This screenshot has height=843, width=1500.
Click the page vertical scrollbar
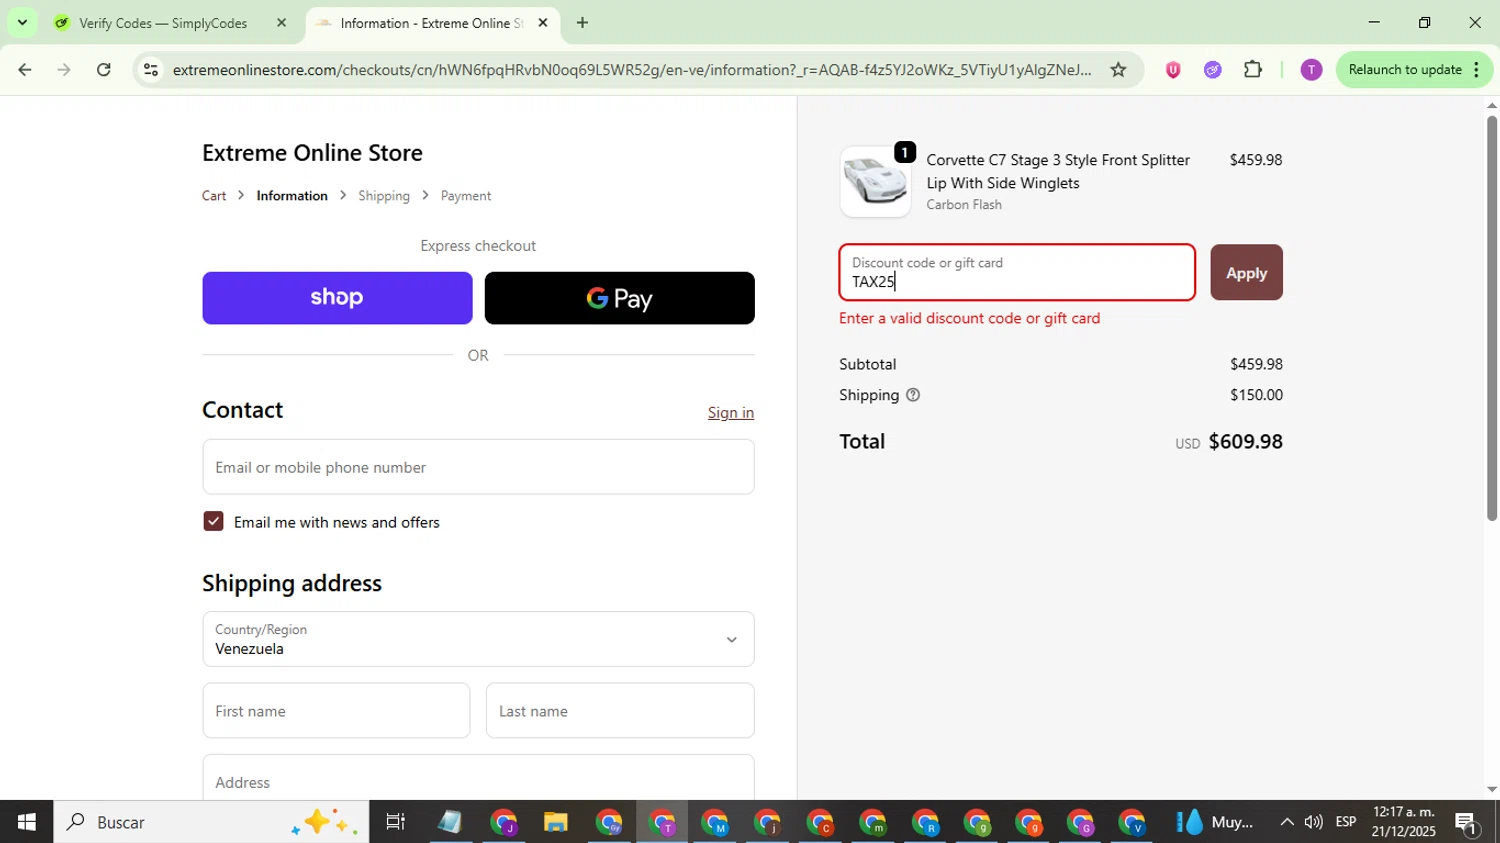tap(1492, 318)
